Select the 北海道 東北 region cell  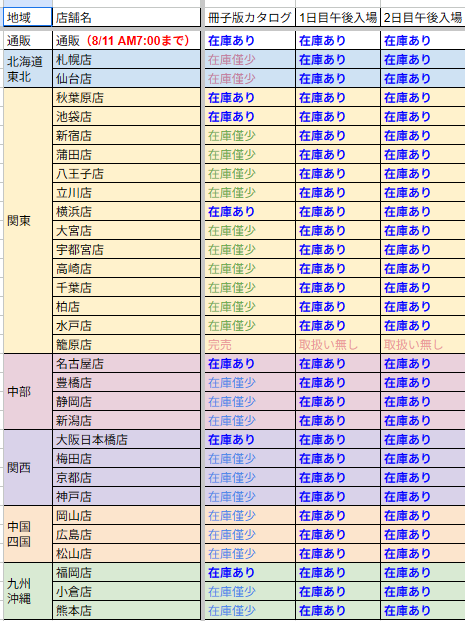point(28,69)
